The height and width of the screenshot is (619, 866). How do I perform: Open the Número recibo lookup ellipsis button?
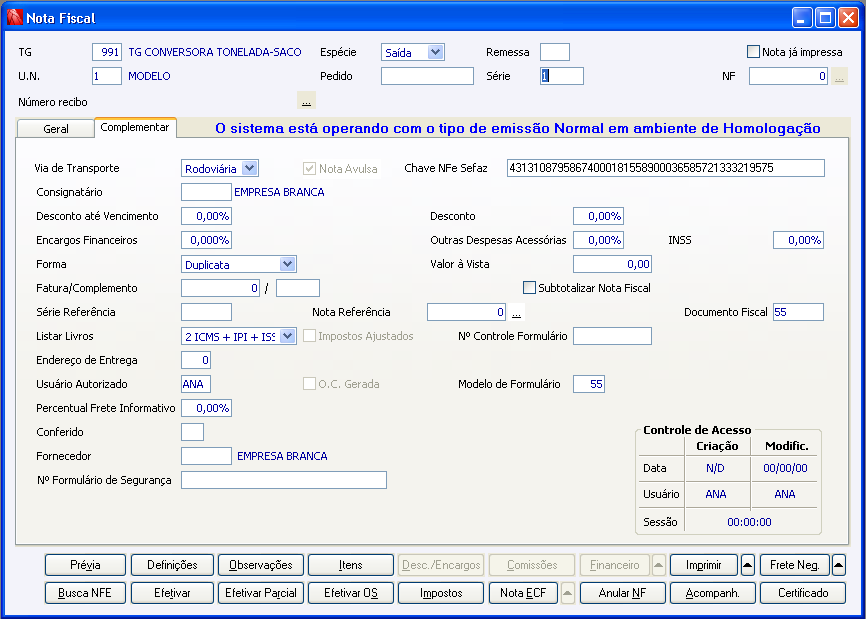tap(307, 100)
